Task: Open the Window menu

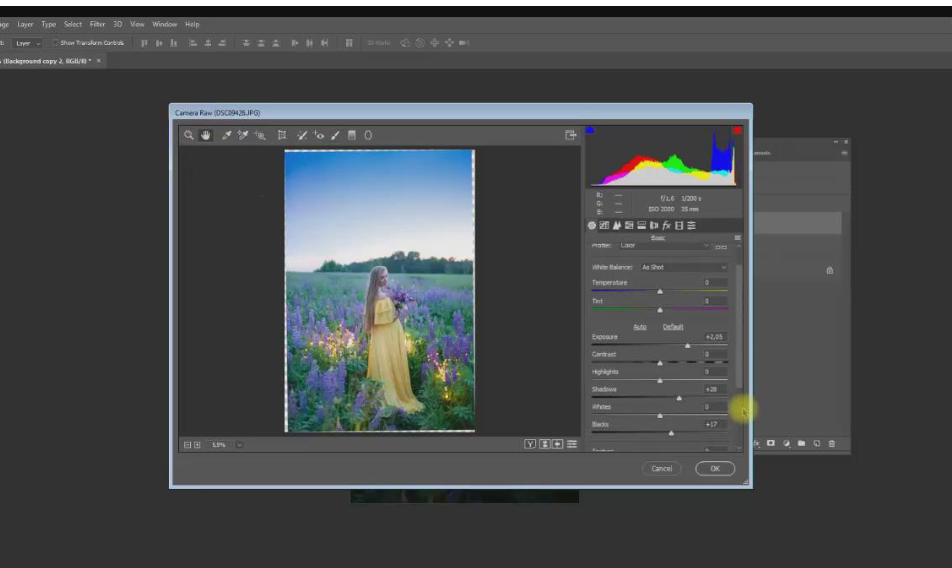Action: click(164, 24)
